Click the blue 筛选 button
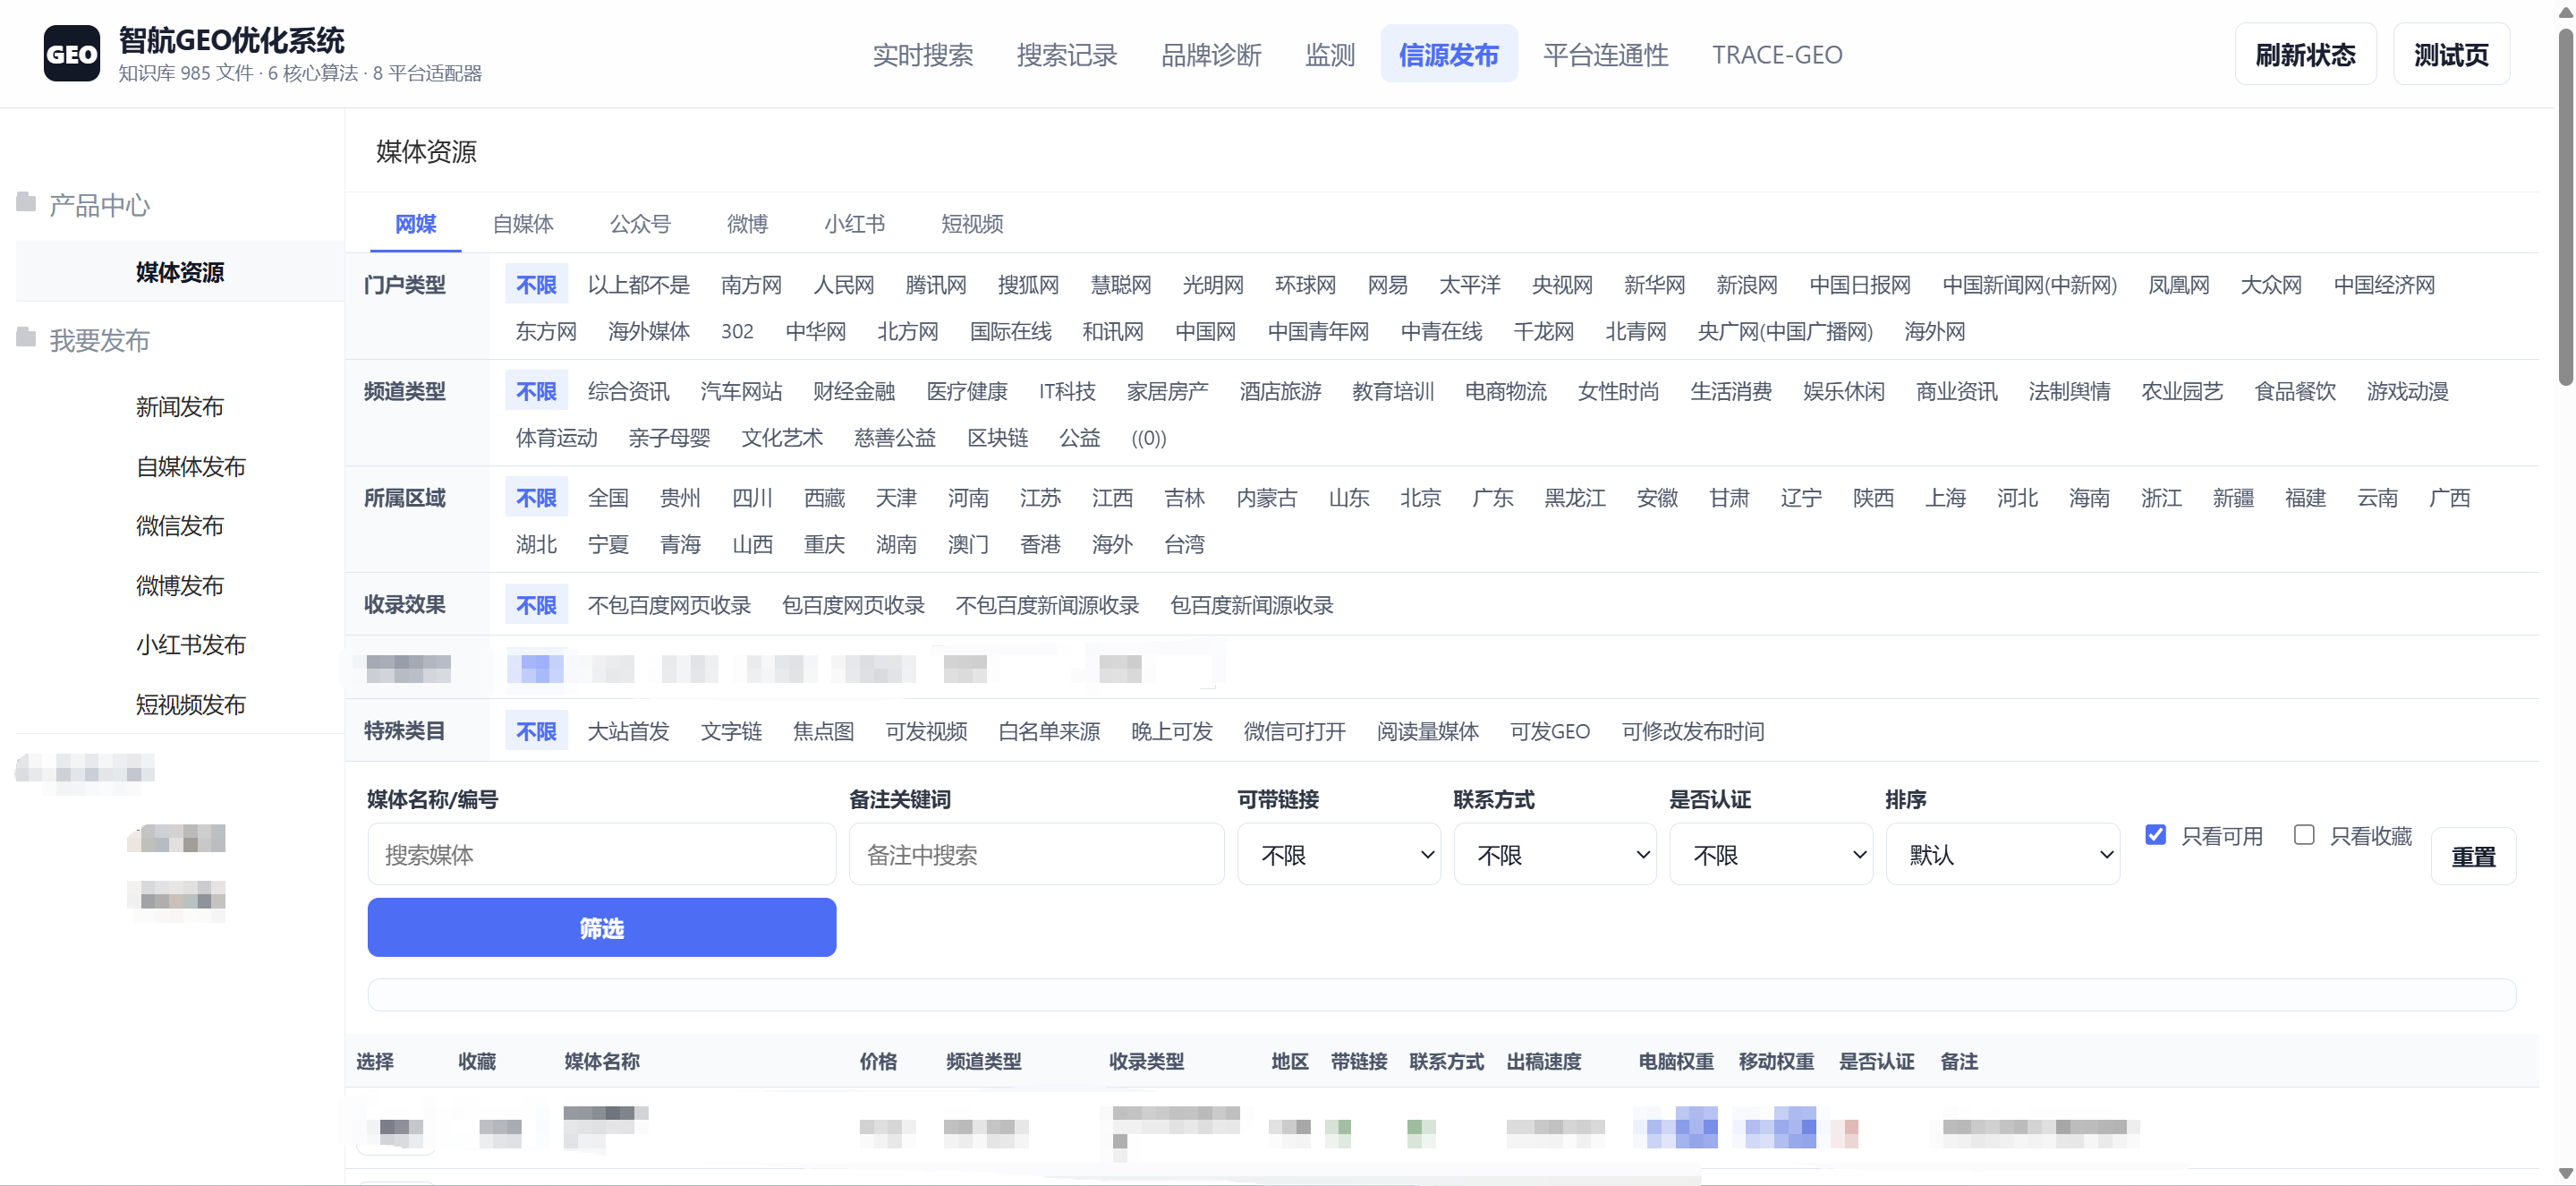Image resolution: width=2576 pixels, height=1186 pixels. click(601, 927)
